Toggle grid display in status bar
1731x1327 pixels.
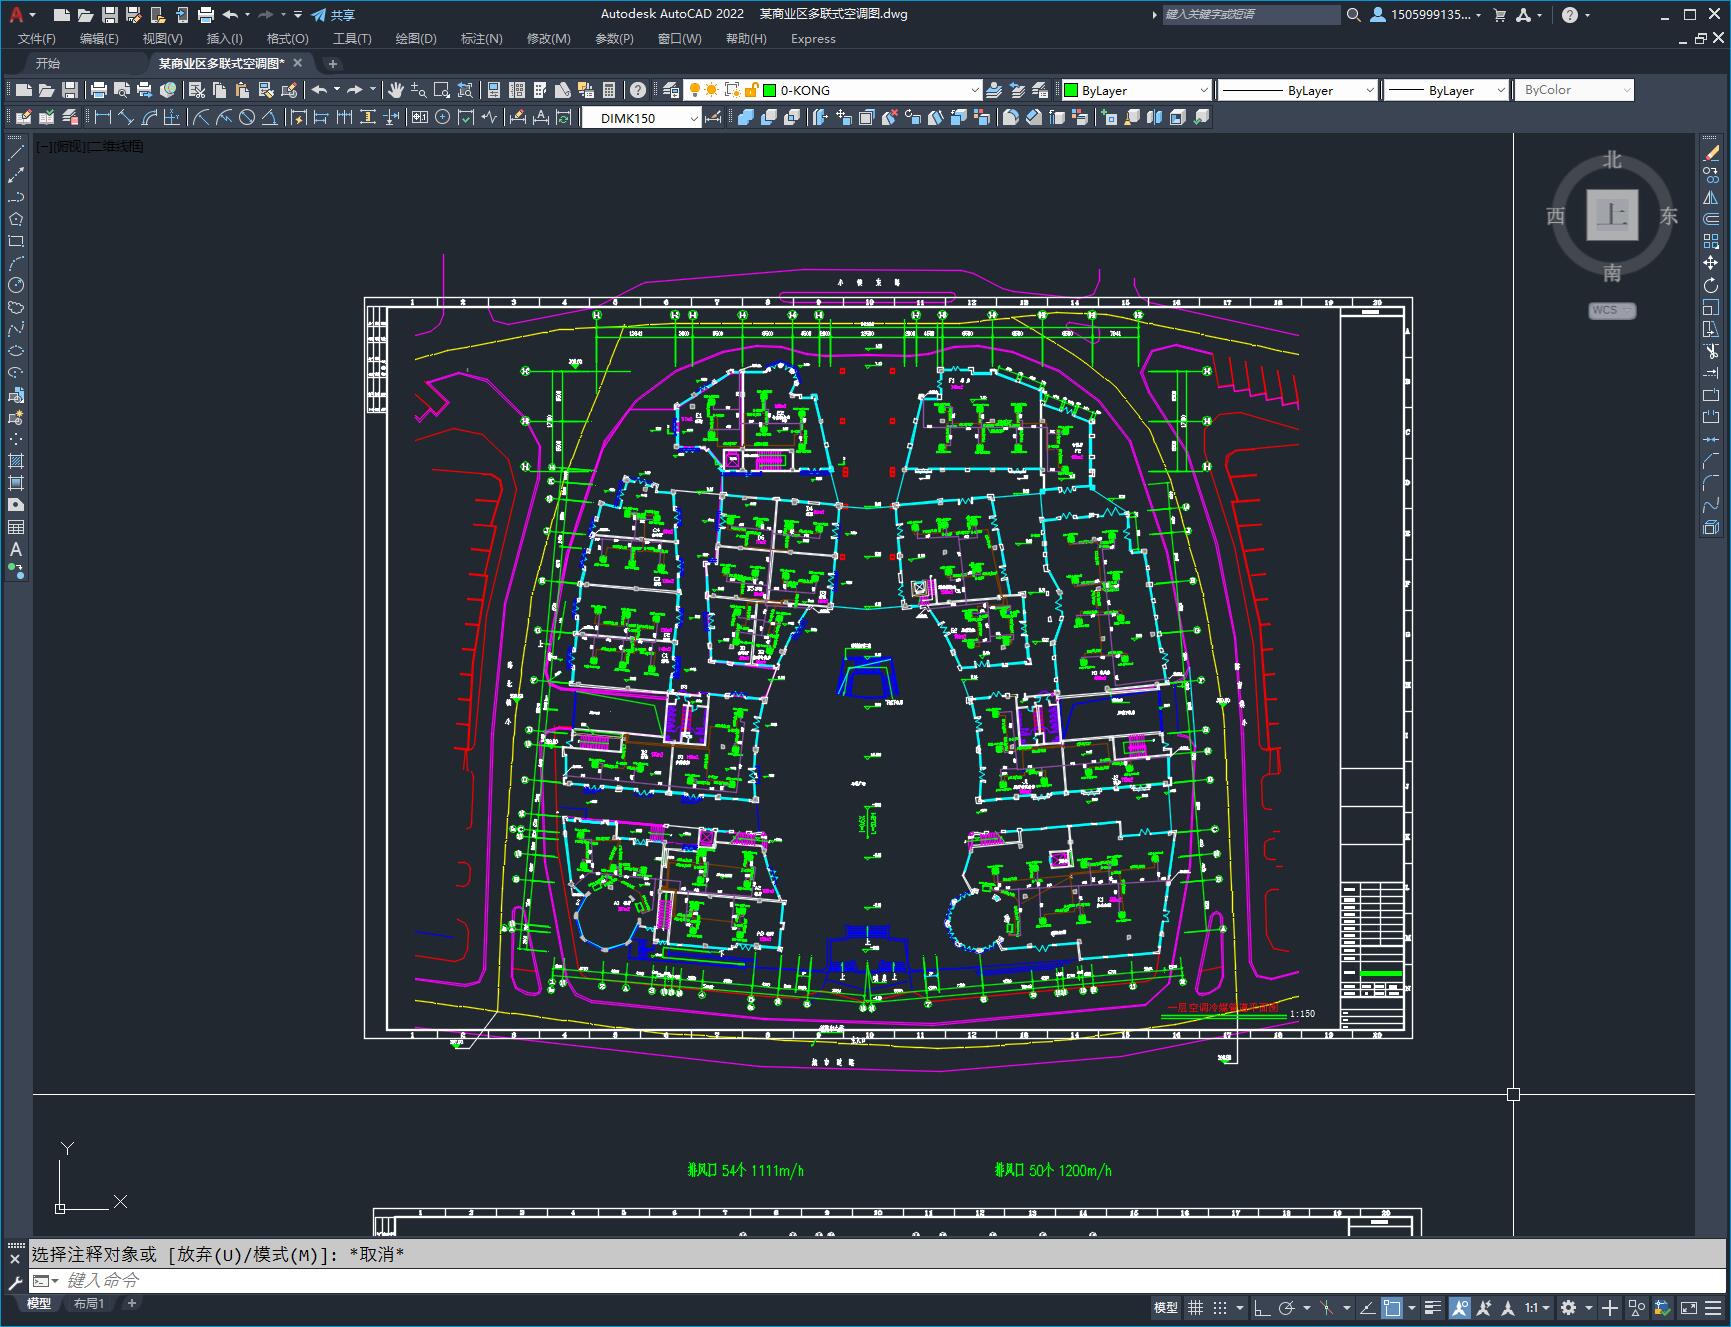[1195, 1307]
